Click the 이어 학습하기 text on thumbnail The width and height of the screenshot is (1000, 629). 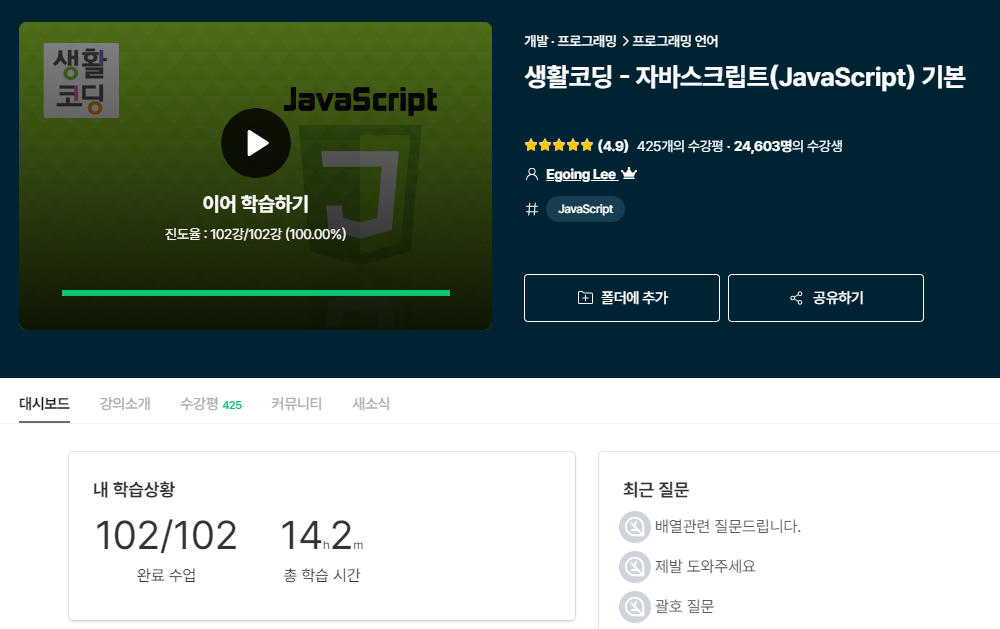256,204
